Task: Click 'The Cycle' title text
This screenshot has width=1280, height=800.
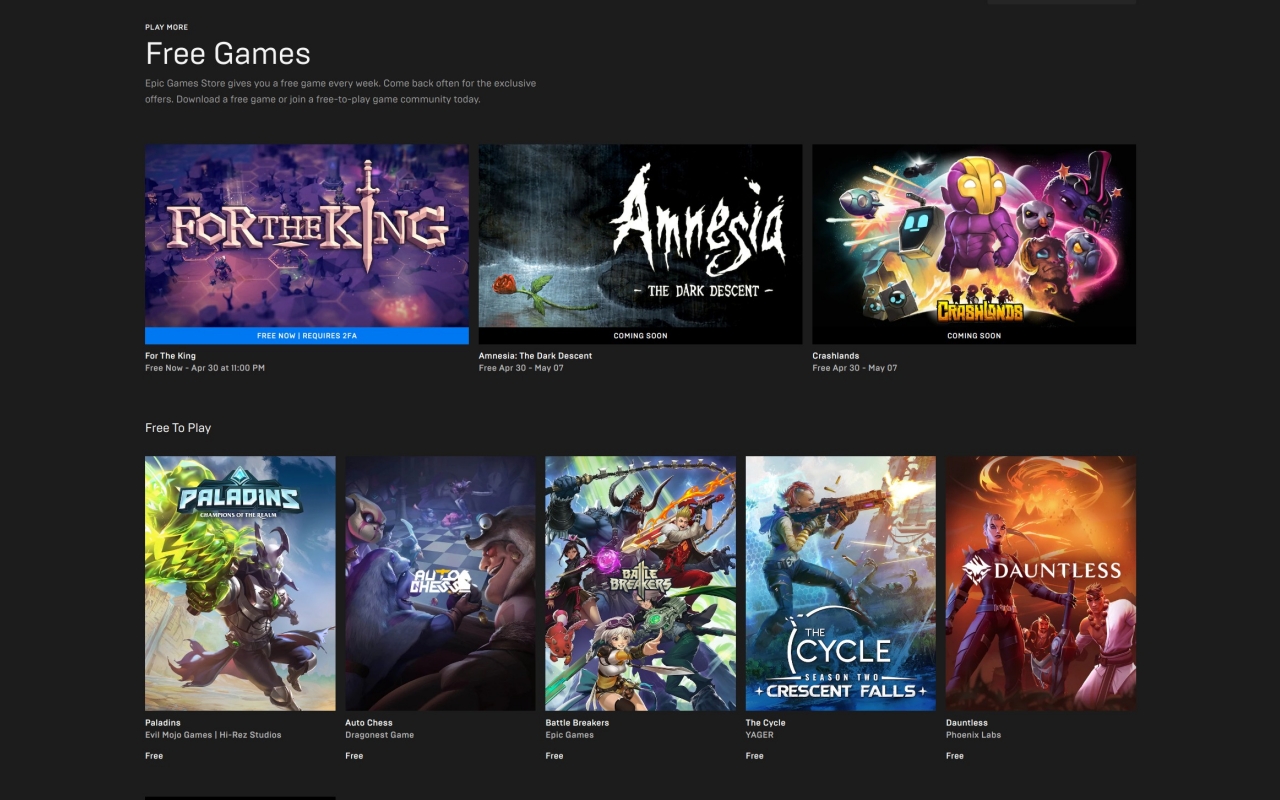Action: click(x=765, y=723)
